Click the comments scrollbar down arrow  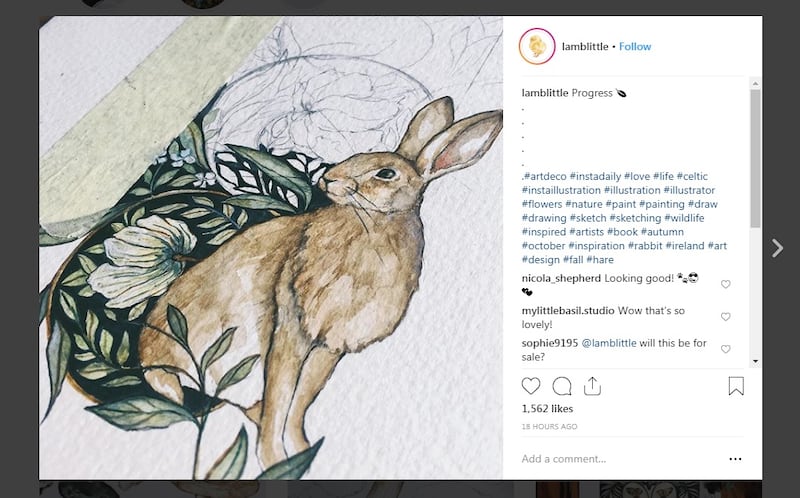click(755, 361)
